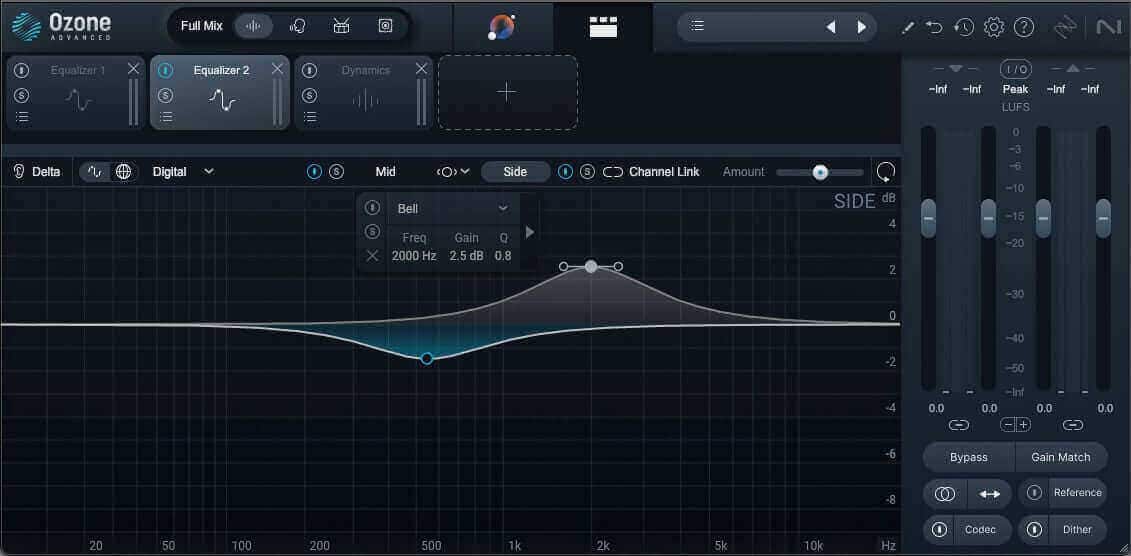Add a new module with plus slot
Screen dimensions: 1131x556
click(508, 92)
